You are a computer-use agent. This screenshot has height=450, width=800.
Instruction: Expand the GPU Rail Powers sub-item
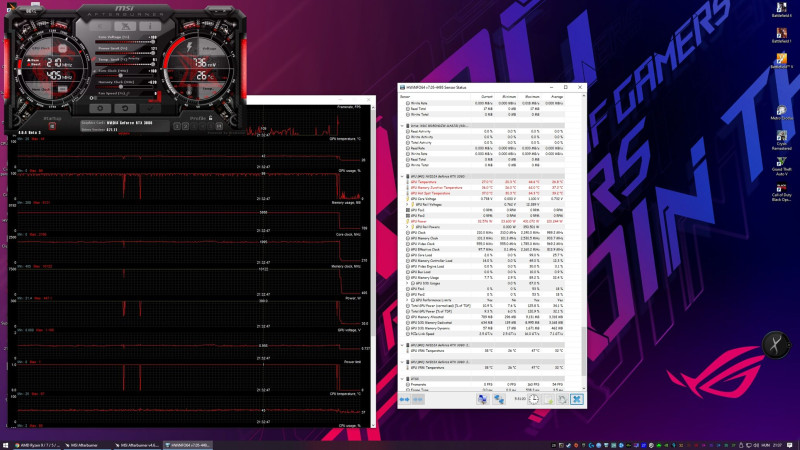[x=407, y=227]
